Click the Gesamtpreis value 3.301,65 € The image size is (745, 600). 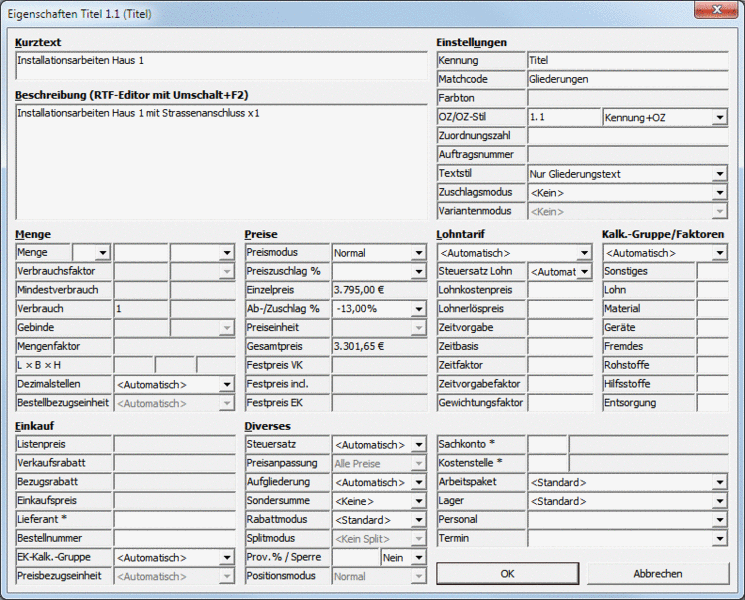(379, 346)
